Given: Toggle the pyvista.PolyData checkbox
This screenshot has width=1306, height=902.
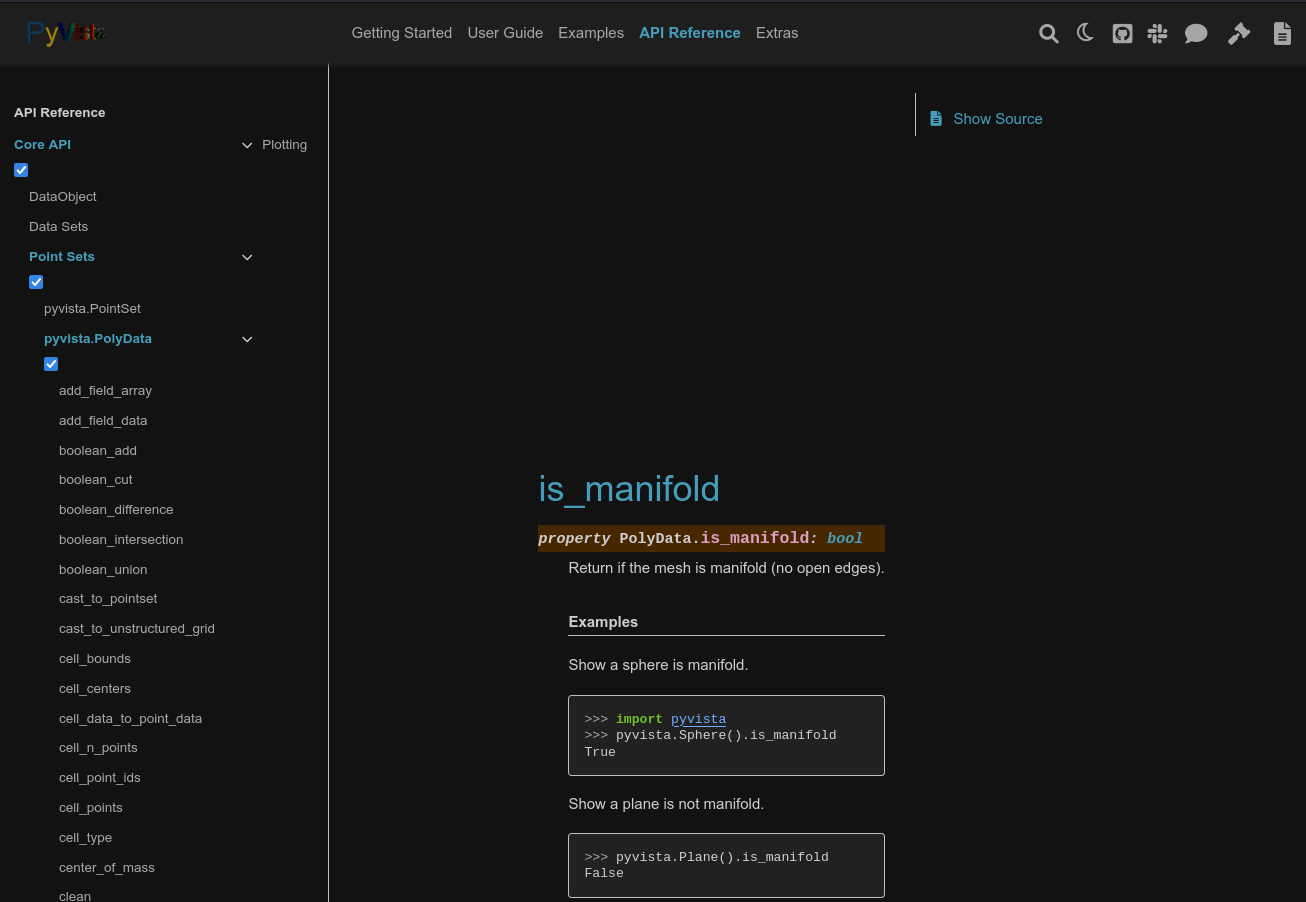Looking at the screenshot, I should 51,364.
